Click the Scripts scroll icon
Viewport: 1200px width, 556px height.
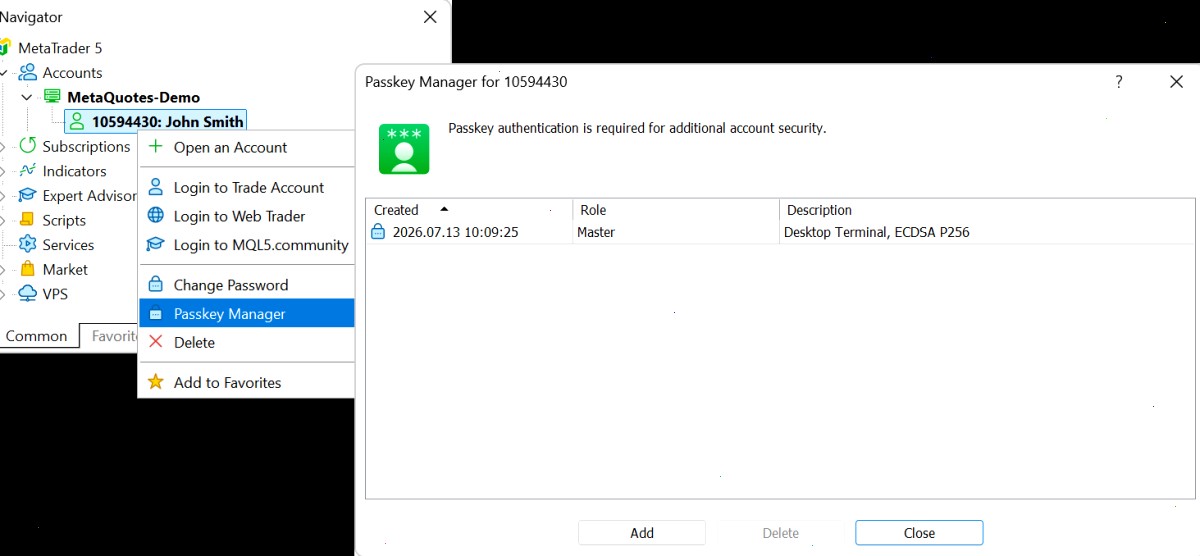click(x=28, y=220)
